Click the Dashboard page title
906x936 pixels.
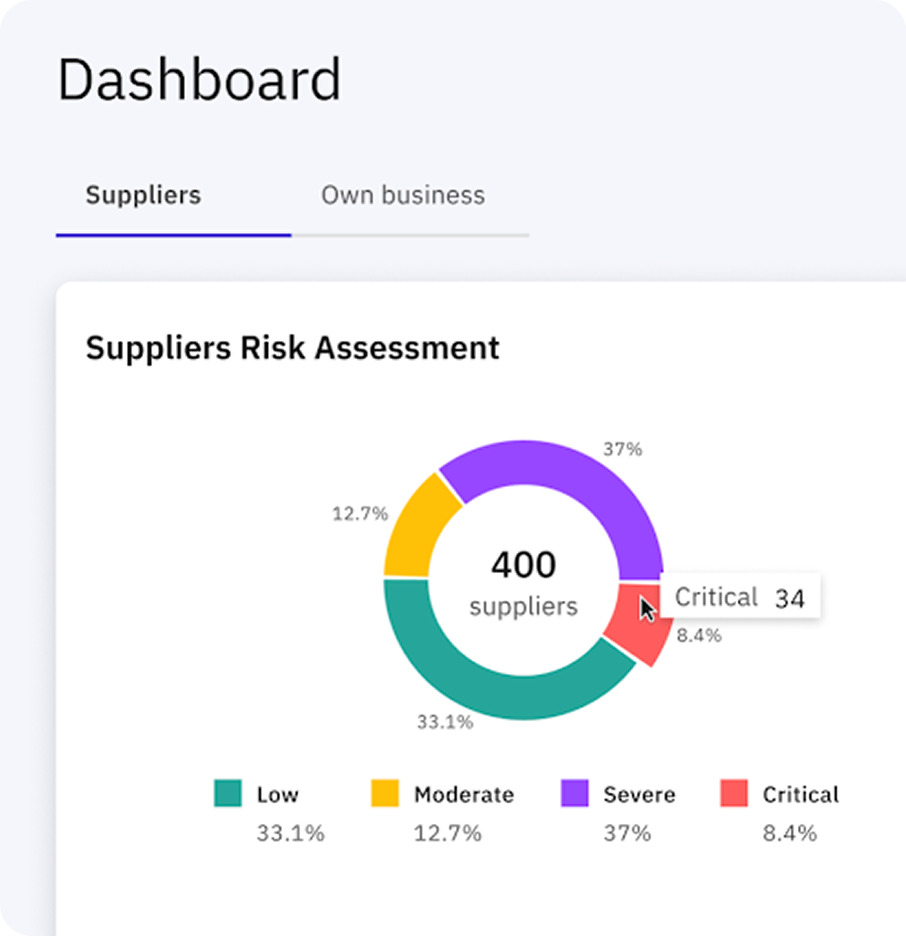coord(199,80)
